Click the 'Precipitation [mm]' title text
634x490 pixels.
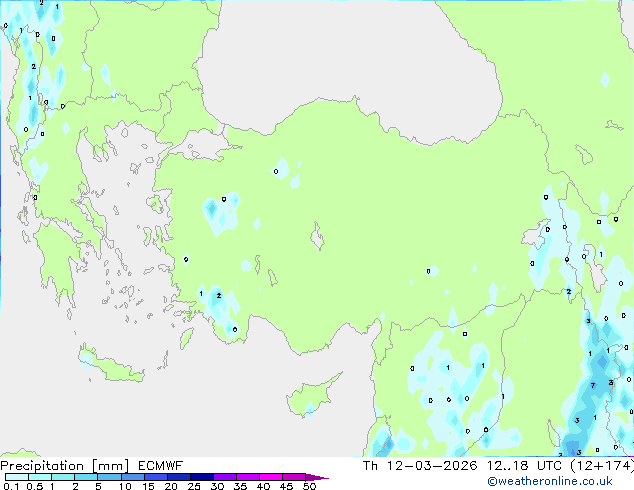pyautogui.click(x=65, y=466)
